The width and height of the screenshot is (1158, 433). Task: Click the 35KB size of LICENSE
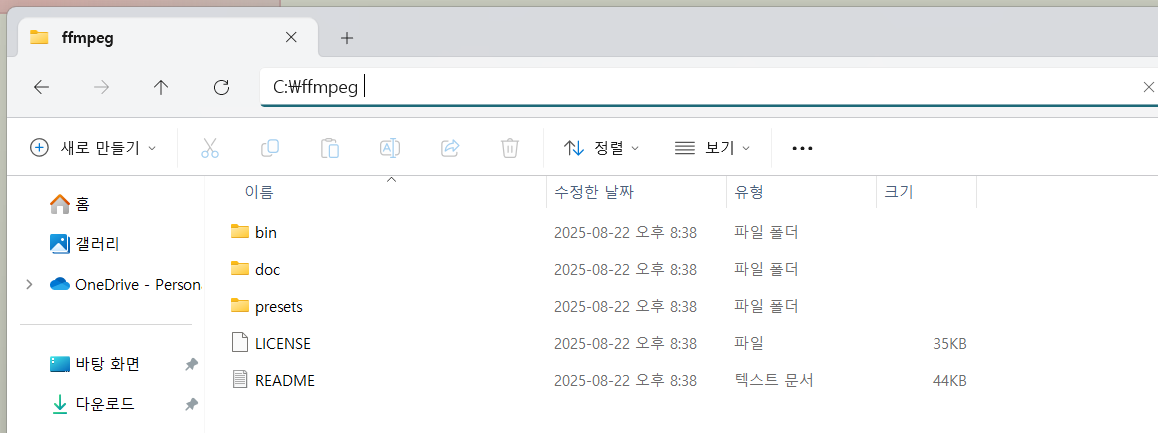950,344
